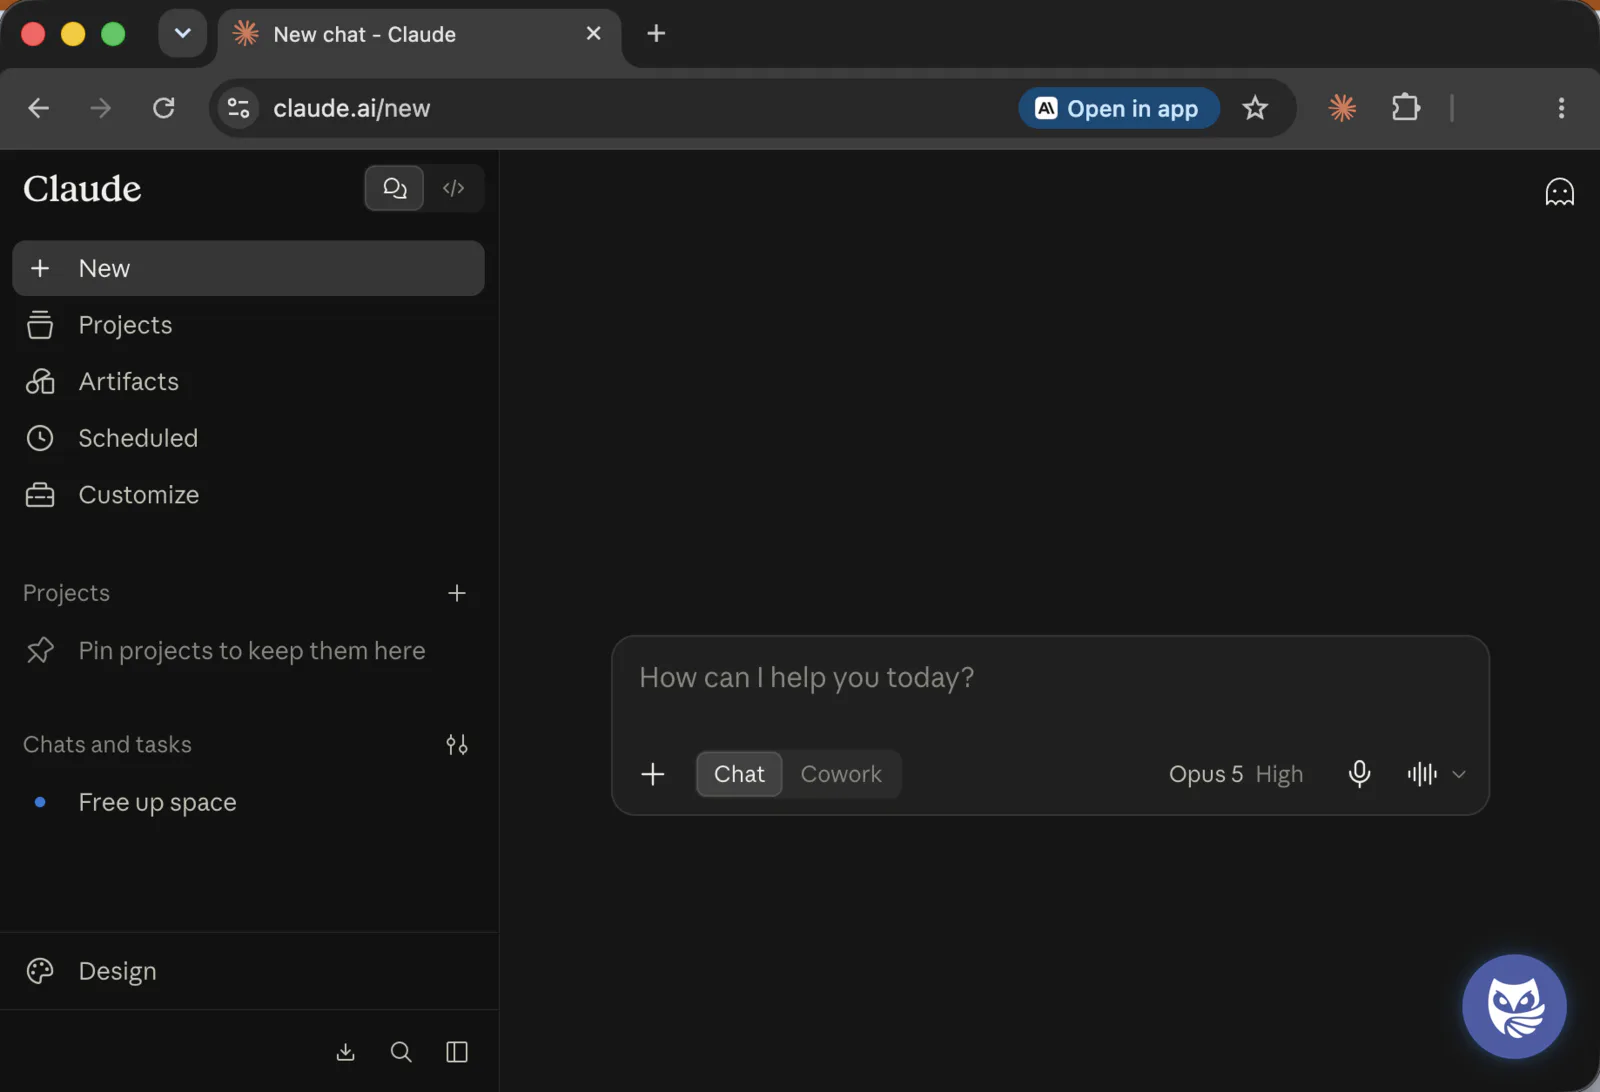Add a new project with plus icon
The width and height of the screenshot is (1600, 1092).
pyautogui.click(x=457, y=593)
